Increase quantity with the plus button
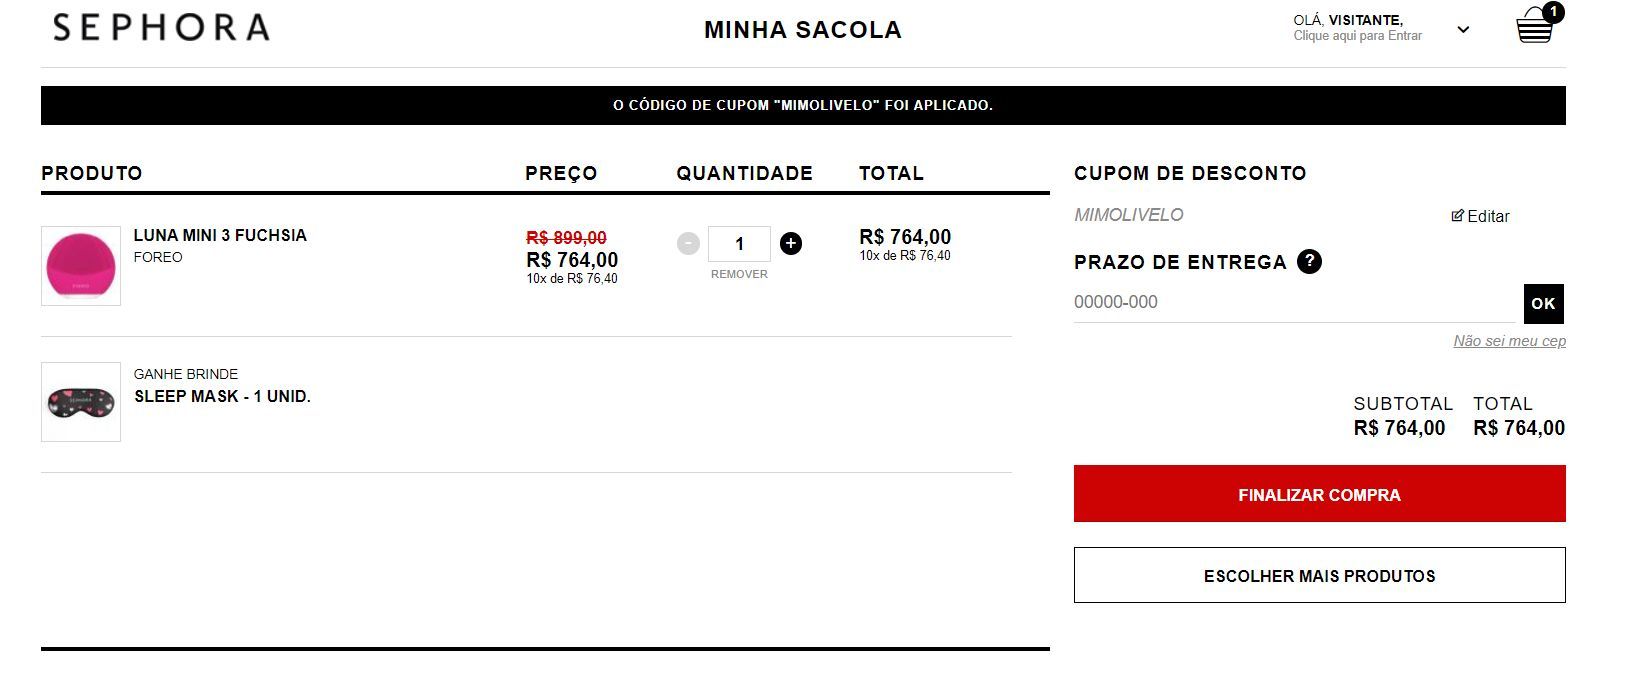1642x687 pixels. tap(790, 243)
